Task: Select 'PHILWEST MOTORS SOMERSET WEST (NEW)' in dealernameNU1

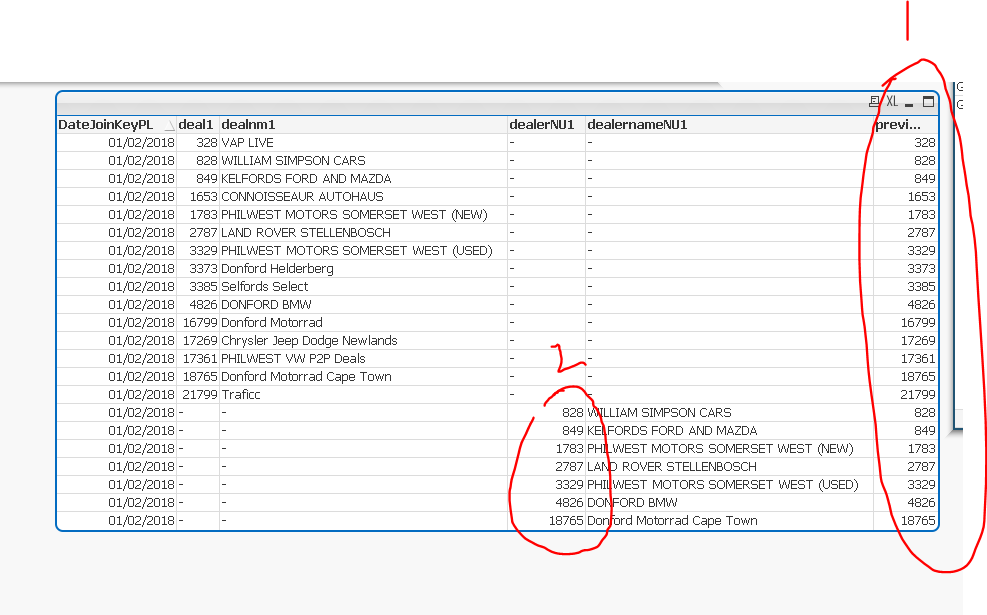Action: click(721, 449)
